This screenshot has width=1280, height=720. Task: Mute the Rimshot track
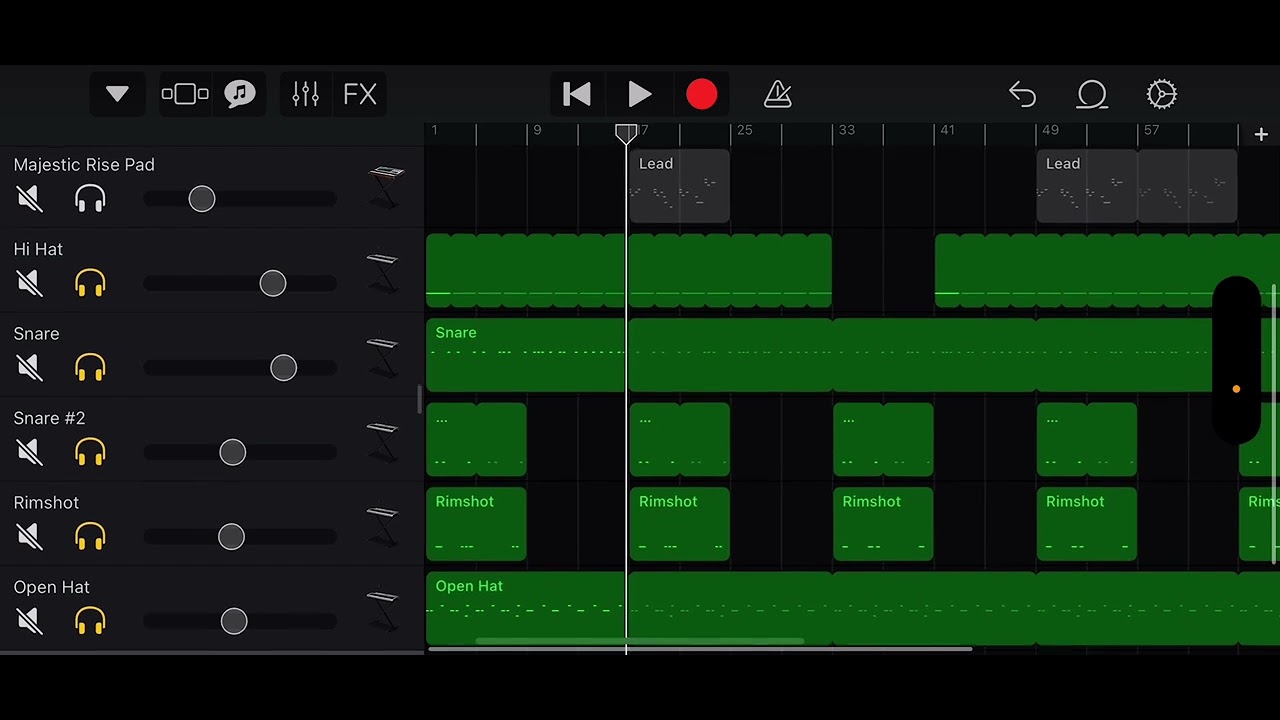[x=30, y=537]
